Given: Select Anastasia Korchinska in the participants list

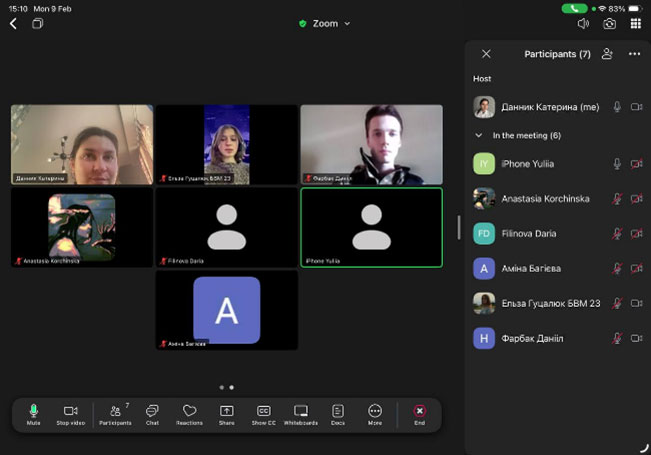Looking at the screenshot, I should coord(545,198).
